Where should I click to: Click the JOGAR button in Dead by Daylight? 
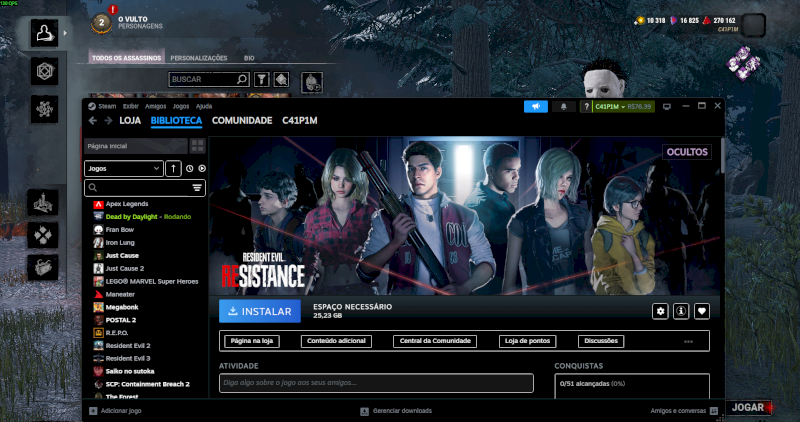(748, 407)
